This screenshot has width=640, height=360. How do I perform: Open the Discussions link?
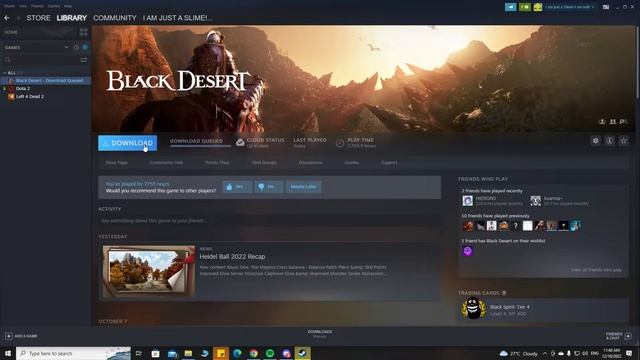311,162
